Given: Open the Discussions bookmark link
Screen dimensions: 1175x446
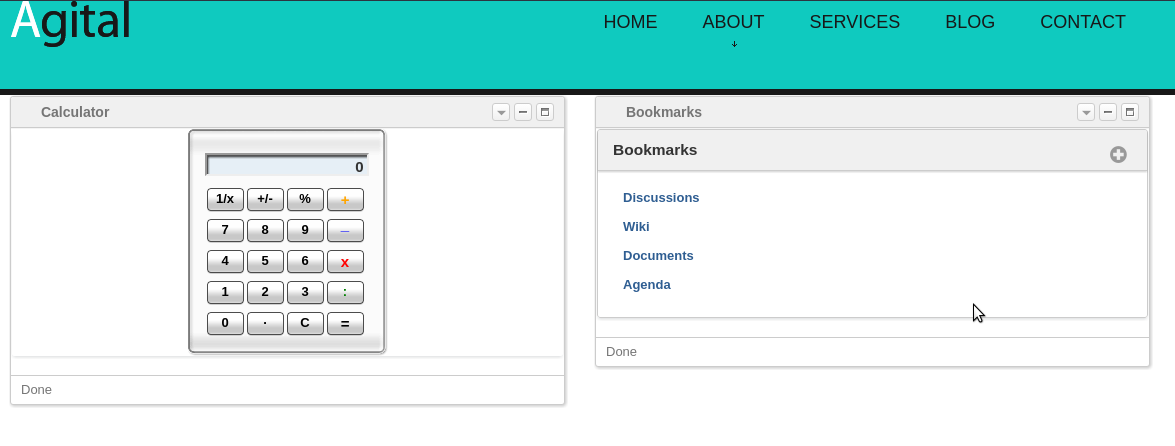Looking at the screenshot, I should pyautogui.click(x=661, y=198).
